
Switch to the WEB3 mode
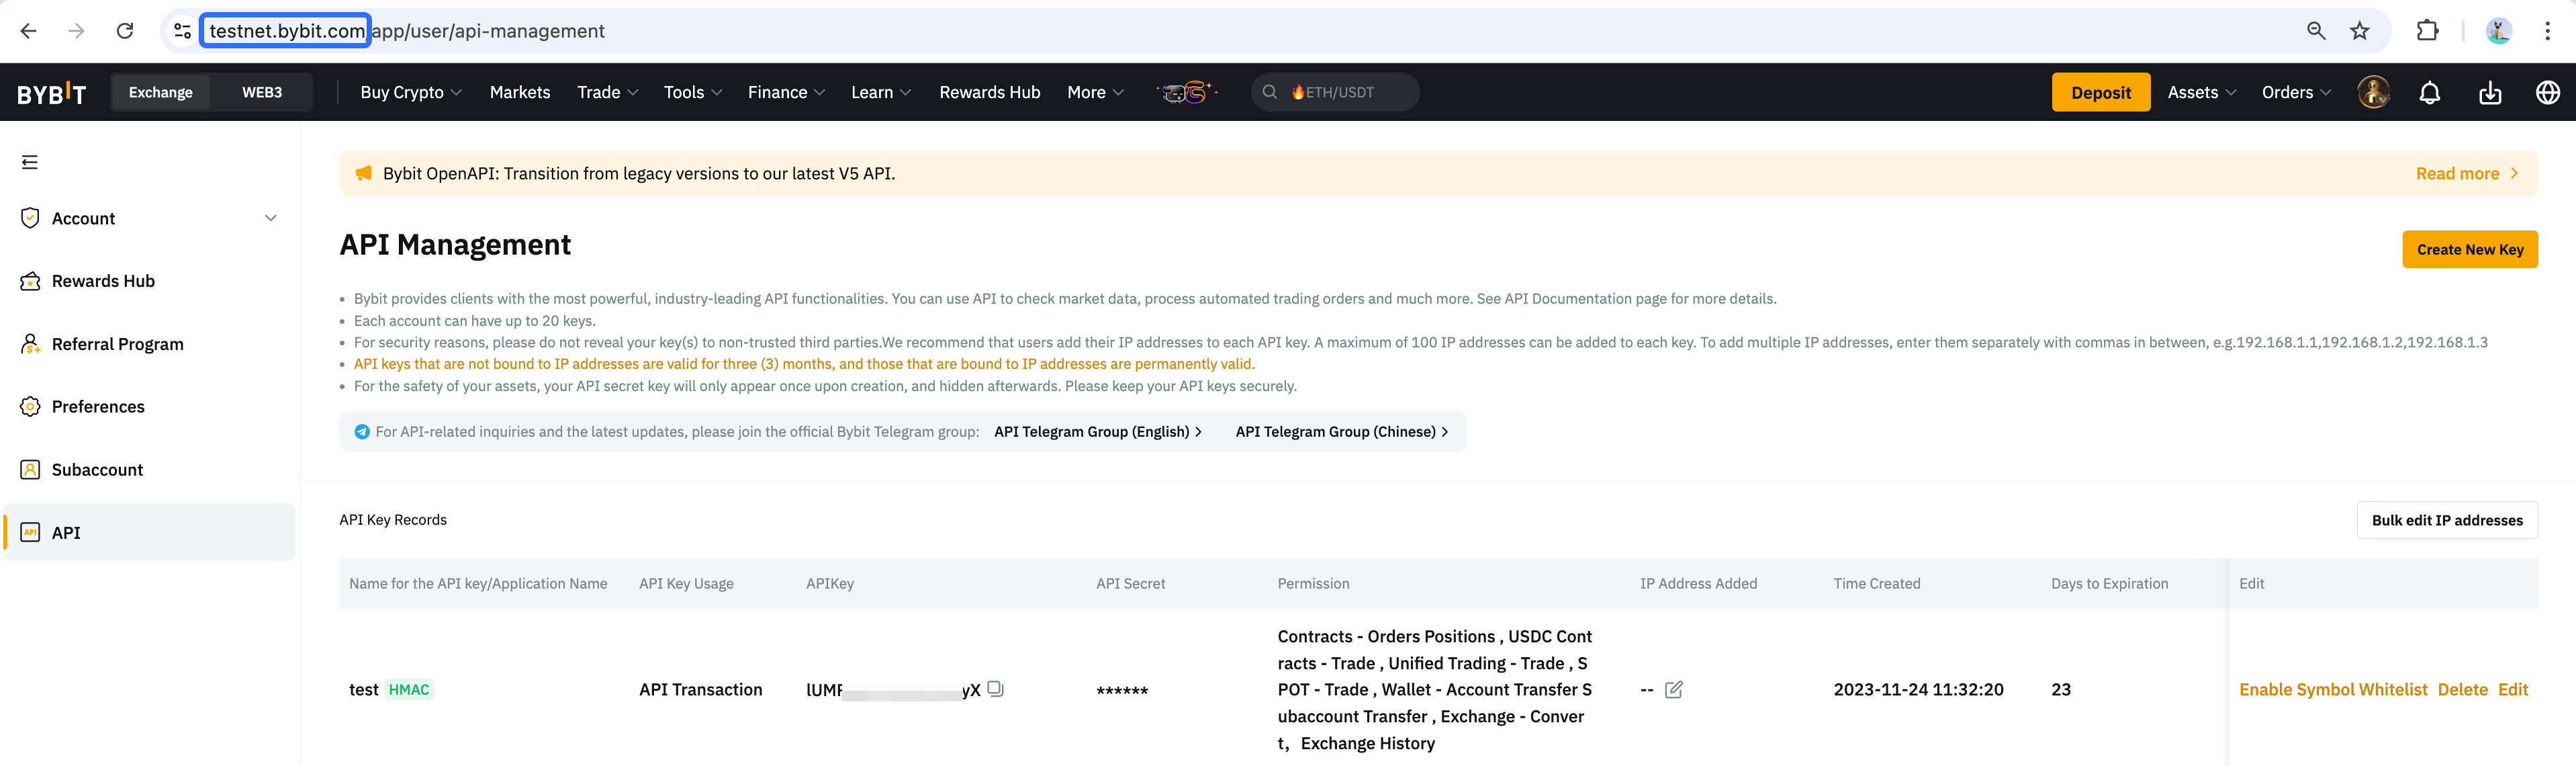tap(262, 92)
